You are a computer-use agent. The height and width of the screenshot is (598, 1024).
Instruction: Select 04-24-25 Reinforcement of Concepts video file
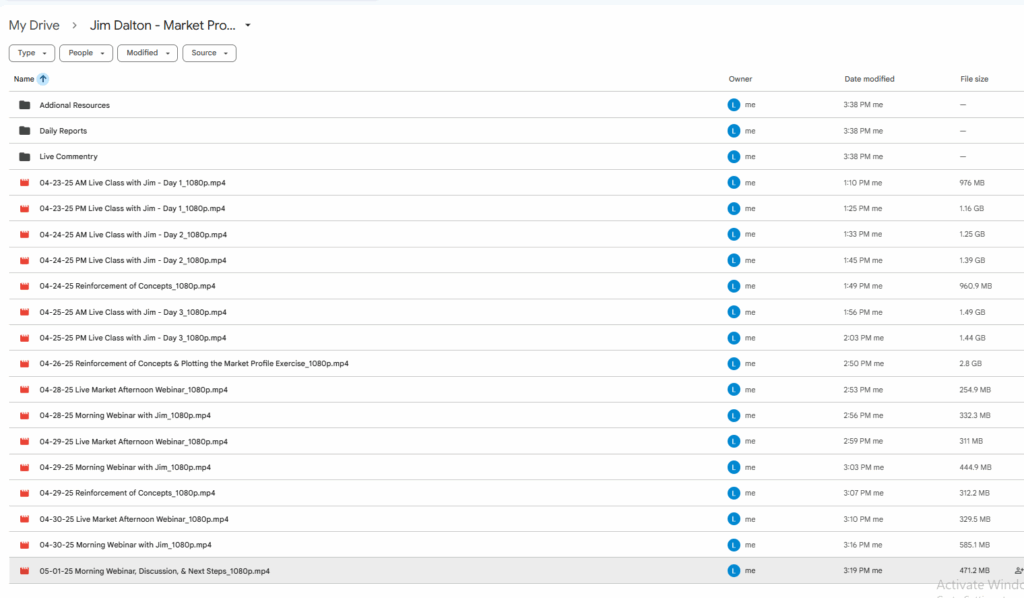[127, 286]
